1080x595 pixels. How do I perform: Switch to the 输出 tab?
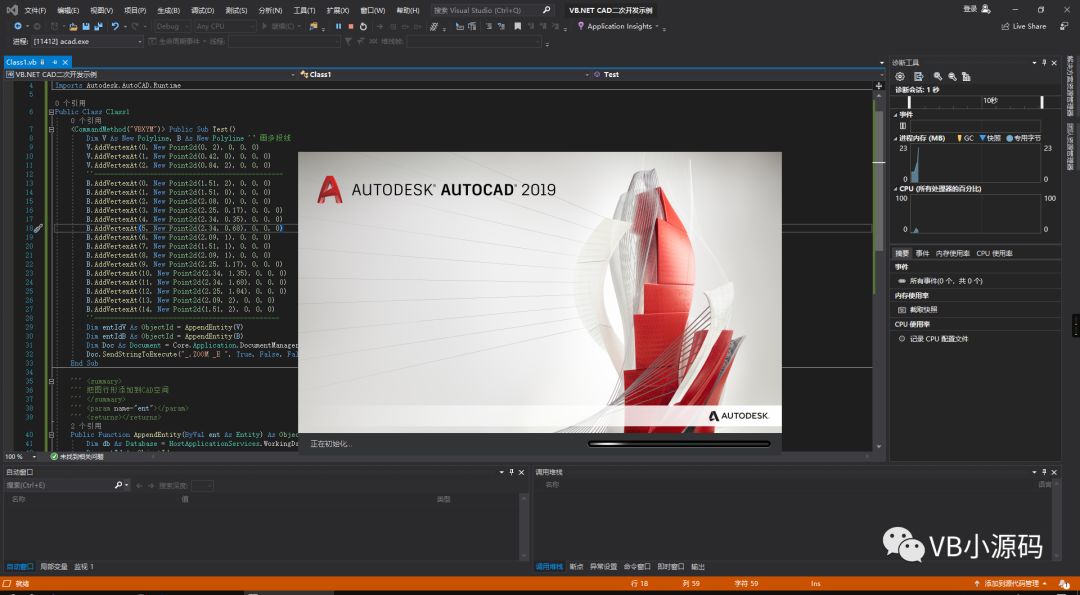pyautogui.click(x=698, y=567)
